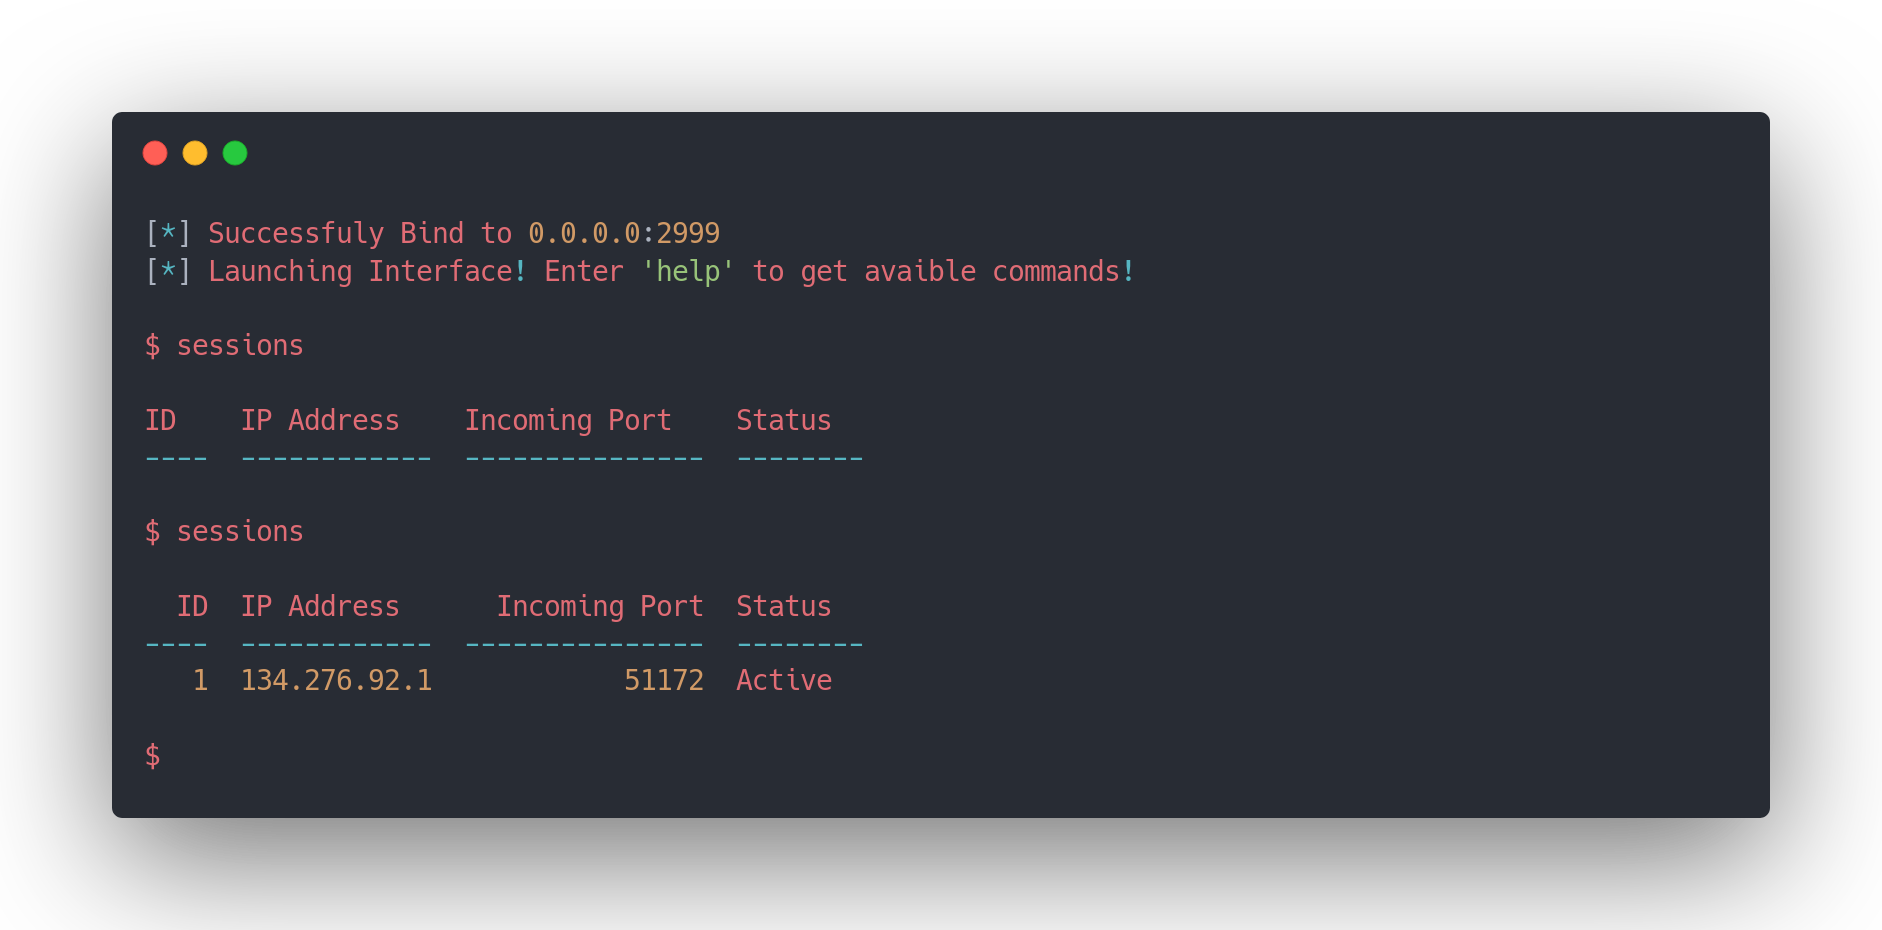Click 'Incoming Port' header above 51172
Image resolution: width=1882 pixels, height=930 pixels.
tap(600, 607)
